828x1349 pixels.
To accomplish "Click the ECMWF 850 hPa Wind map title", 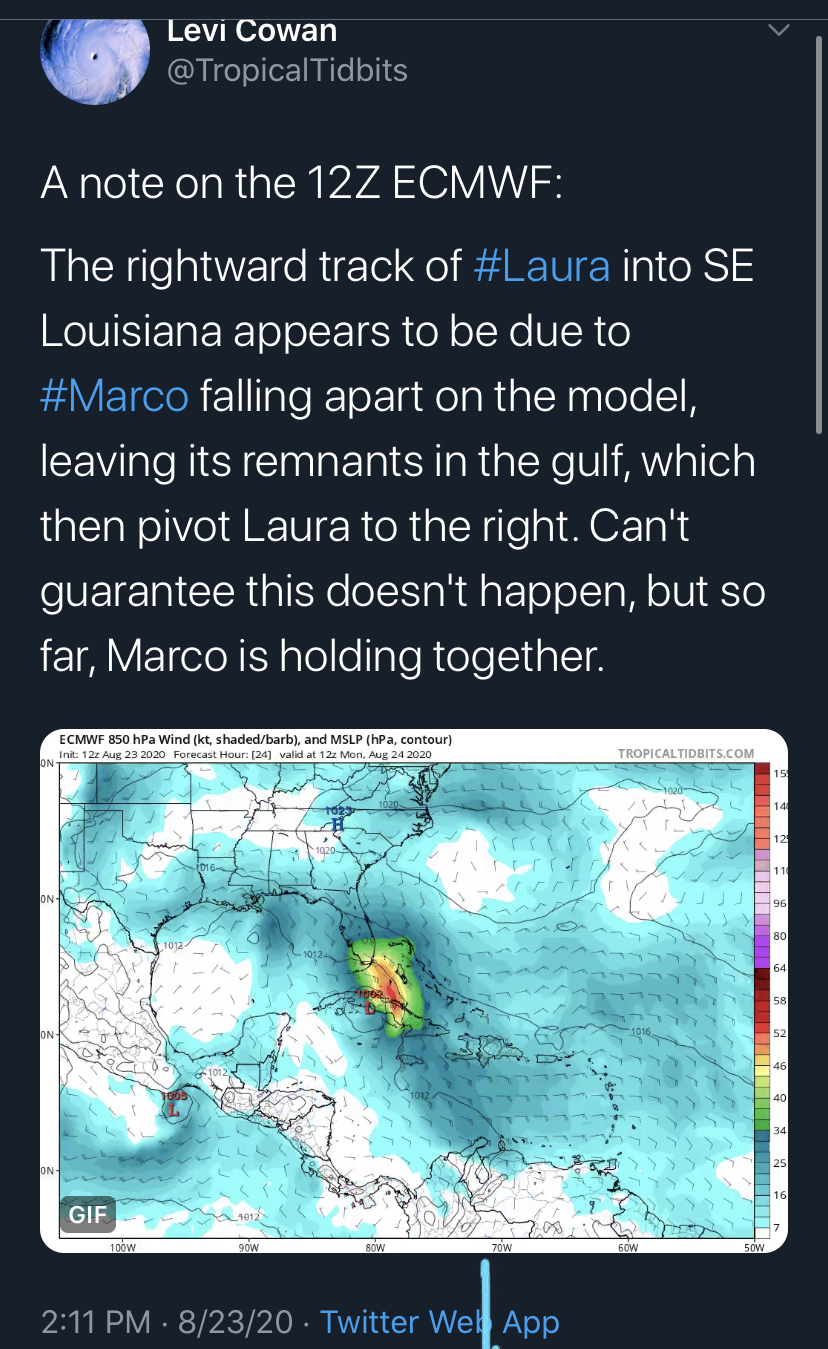I will coord(255,740).
